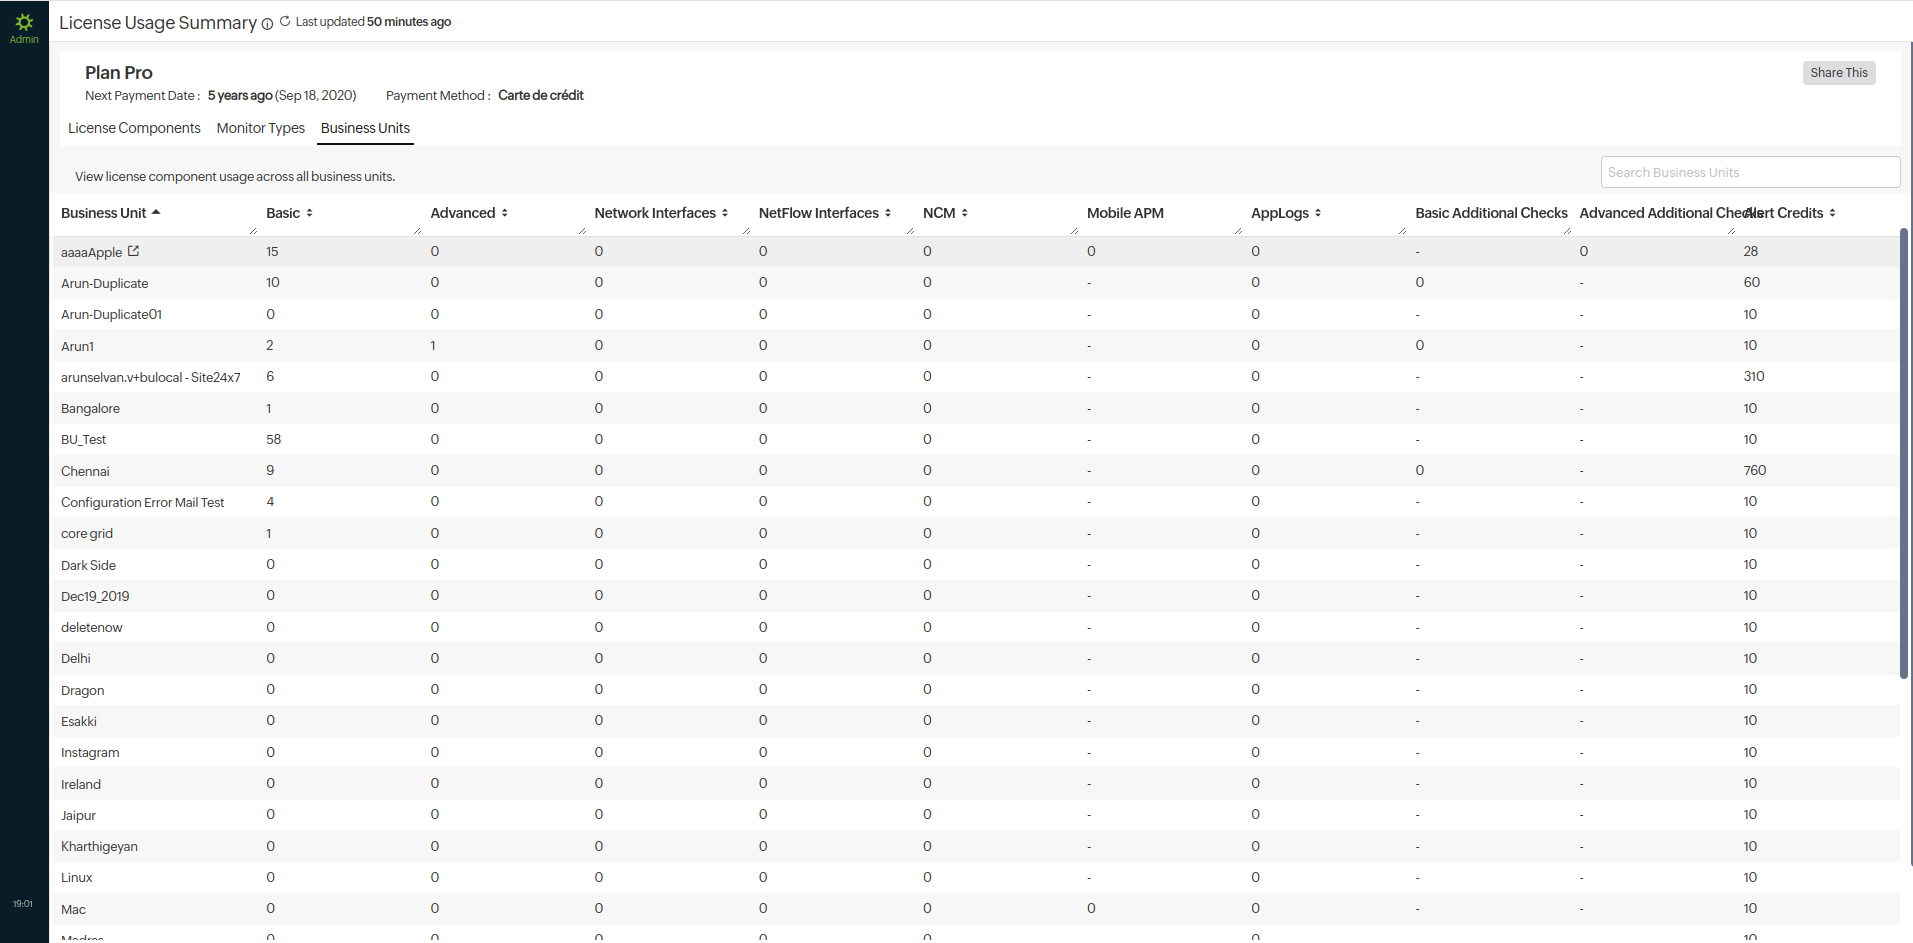This screenshot has height=943, width=1913.
Task: Click the info icon beside License Usage Summary
Action: [x=267, y=24]
